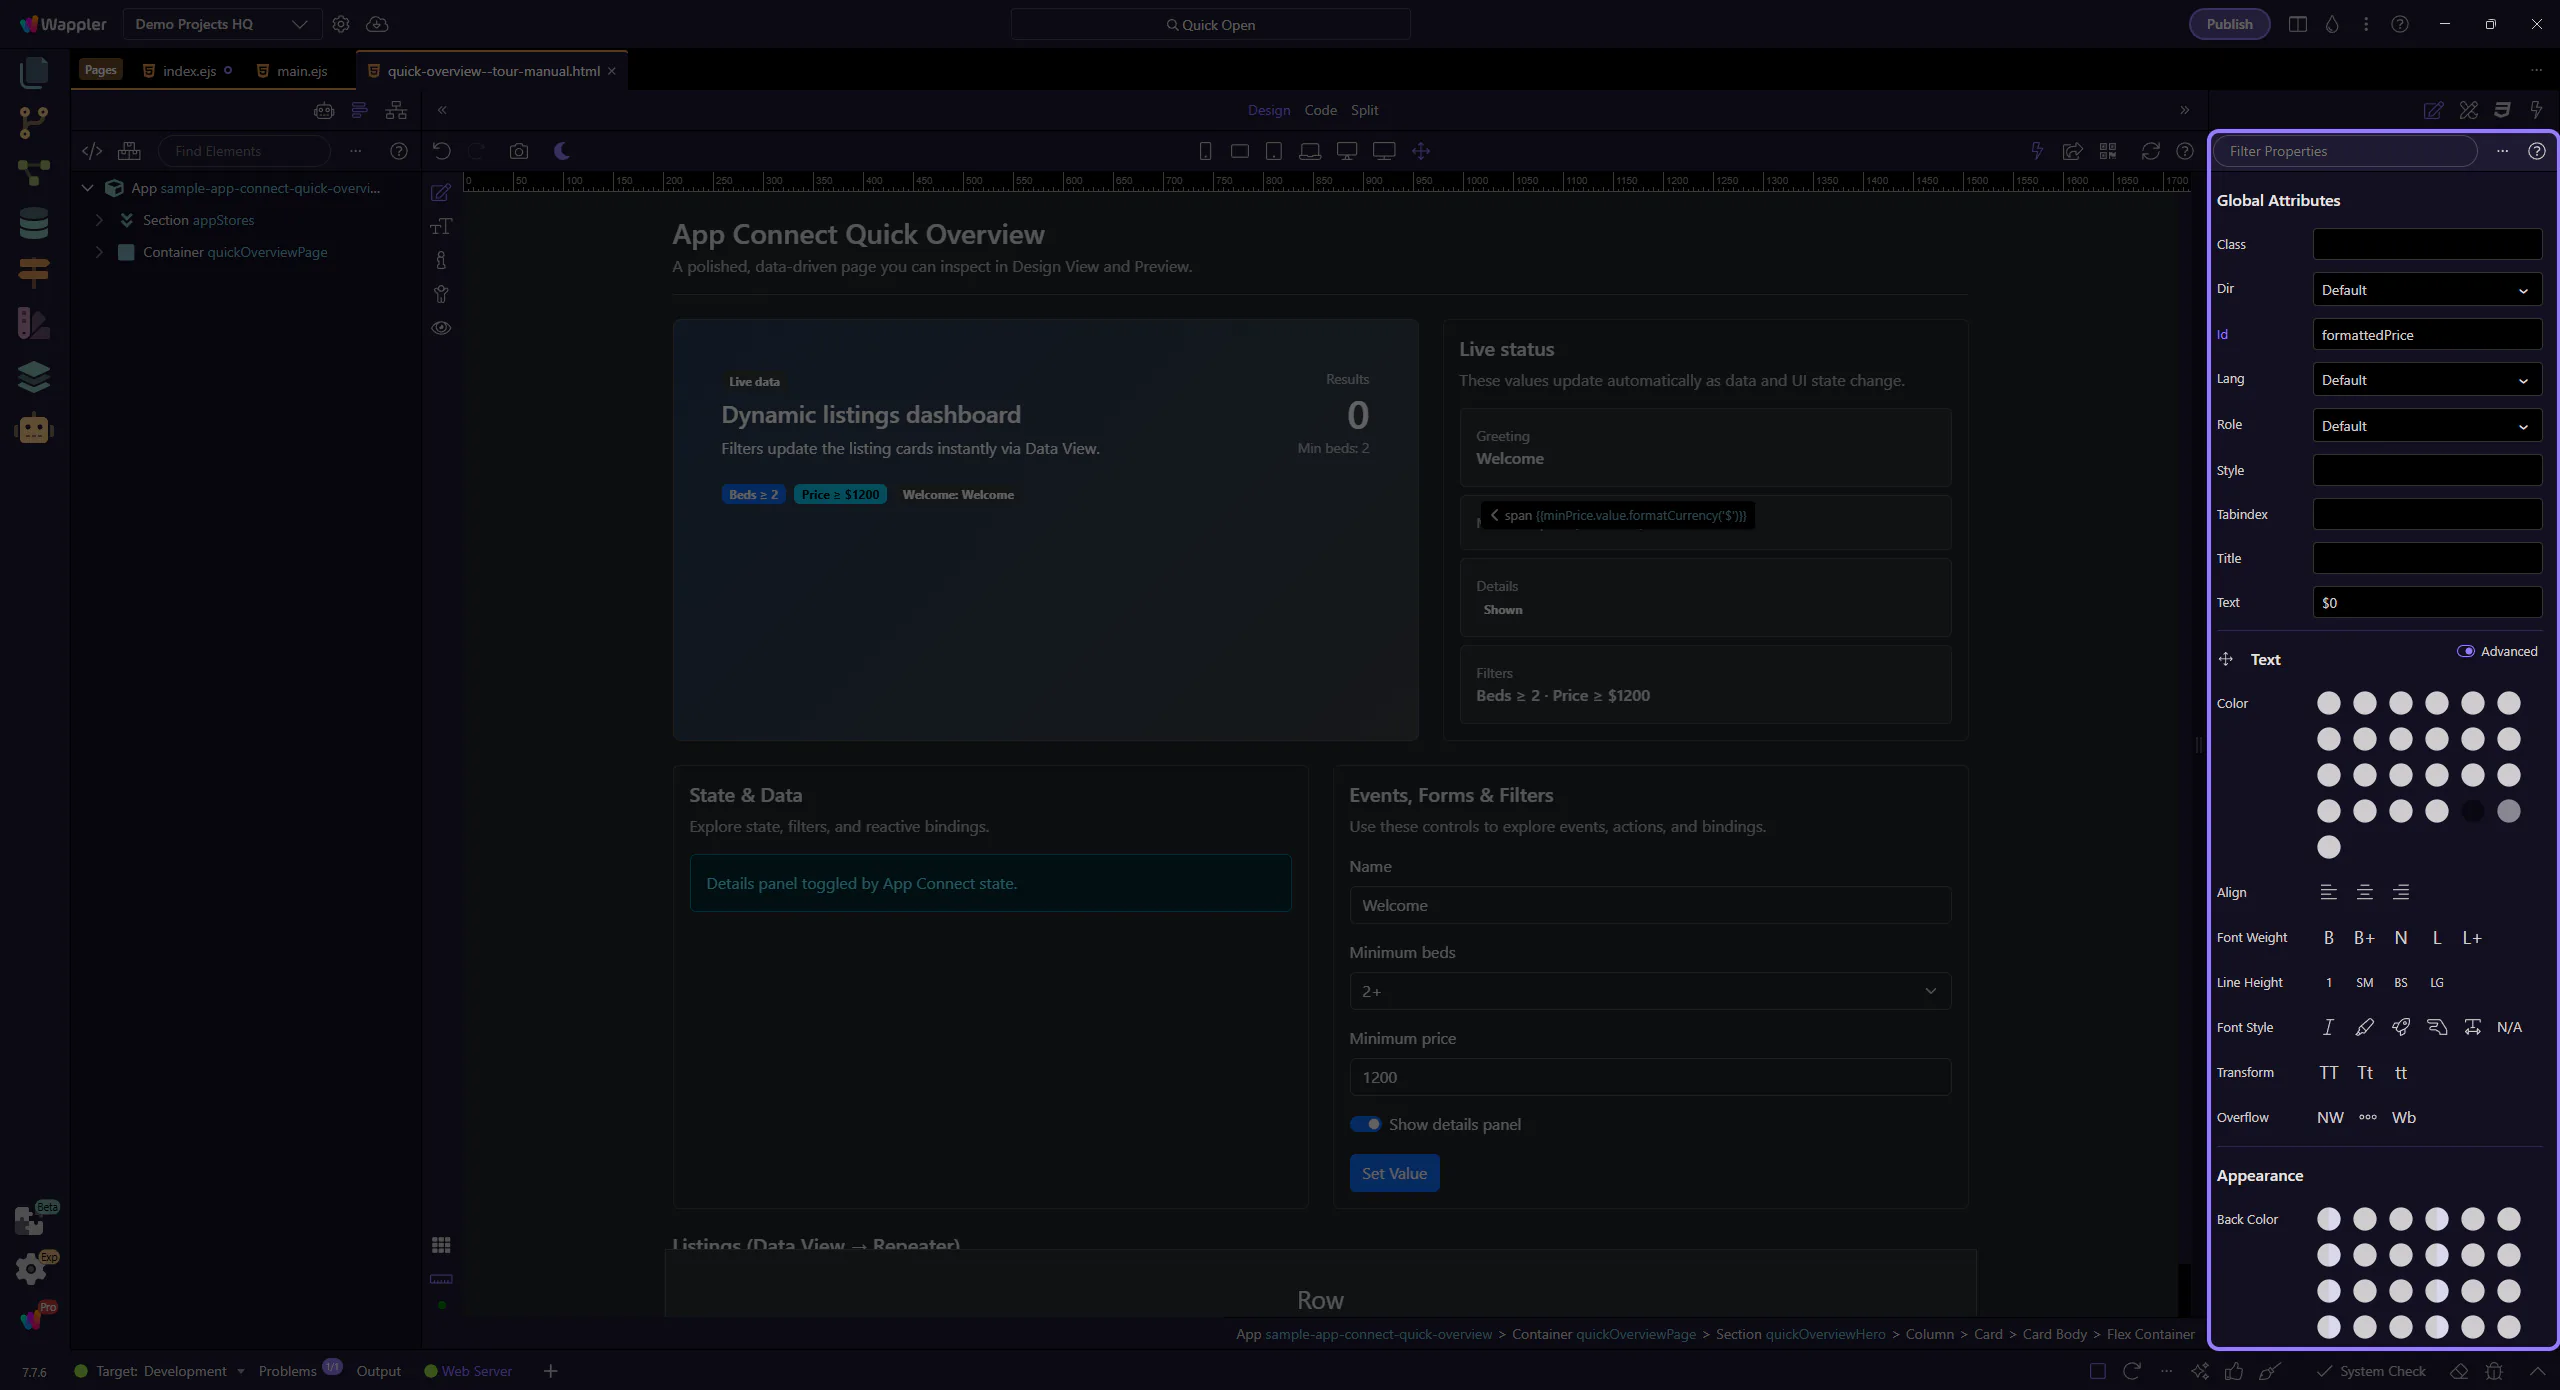
Task: Toggle dark mode moon icon
Action: pyautogui.click(x=562, y=151)
